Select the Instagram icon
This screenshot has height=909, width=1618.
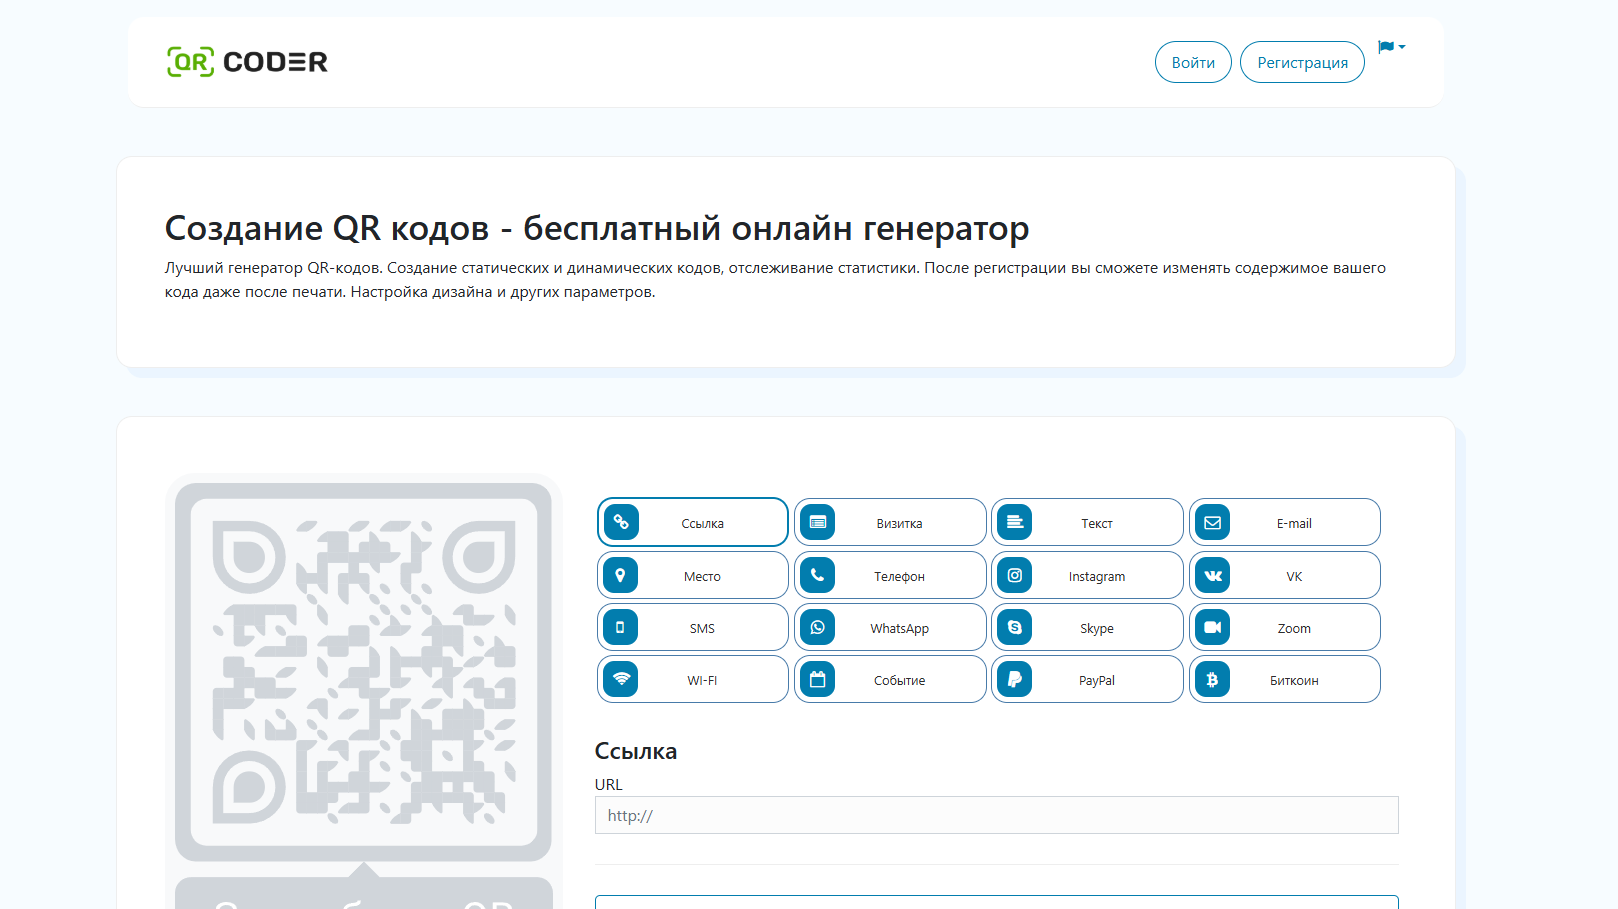[1015, 575]
